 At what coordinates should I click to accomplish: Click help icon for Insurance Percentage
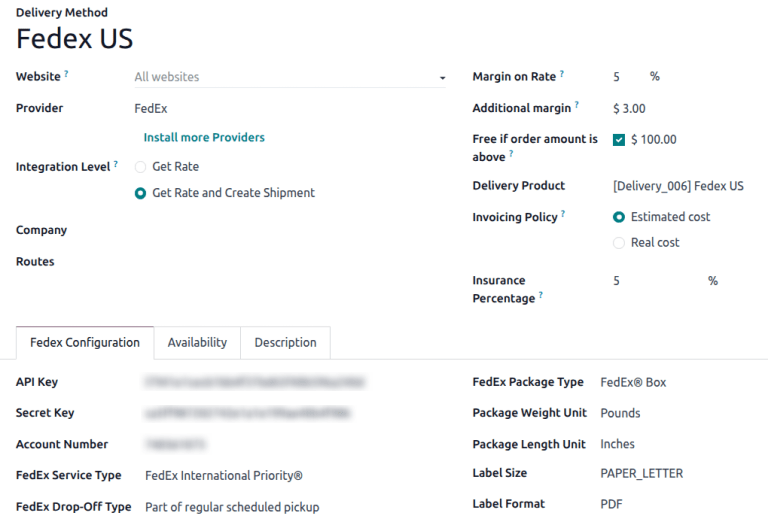[x=541, y=295]
